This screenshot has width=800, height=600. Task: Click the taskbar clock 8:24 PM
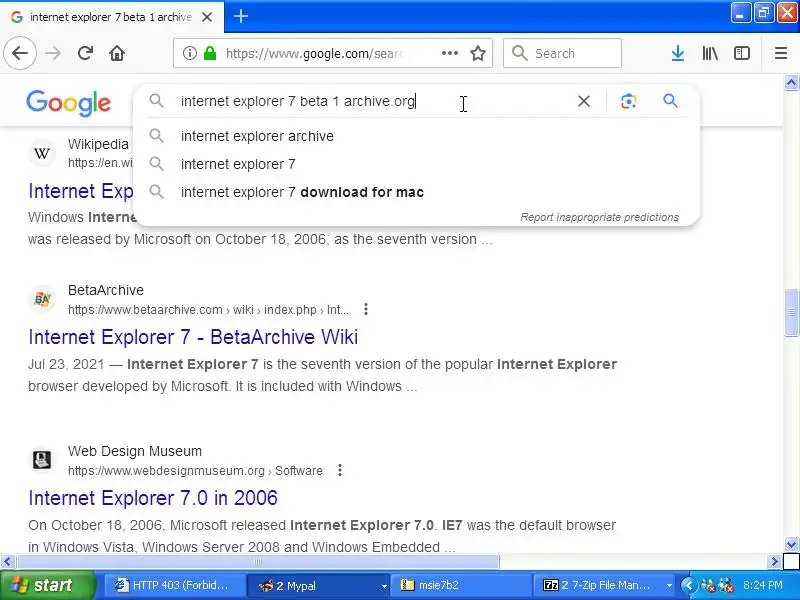pos(762,585)
